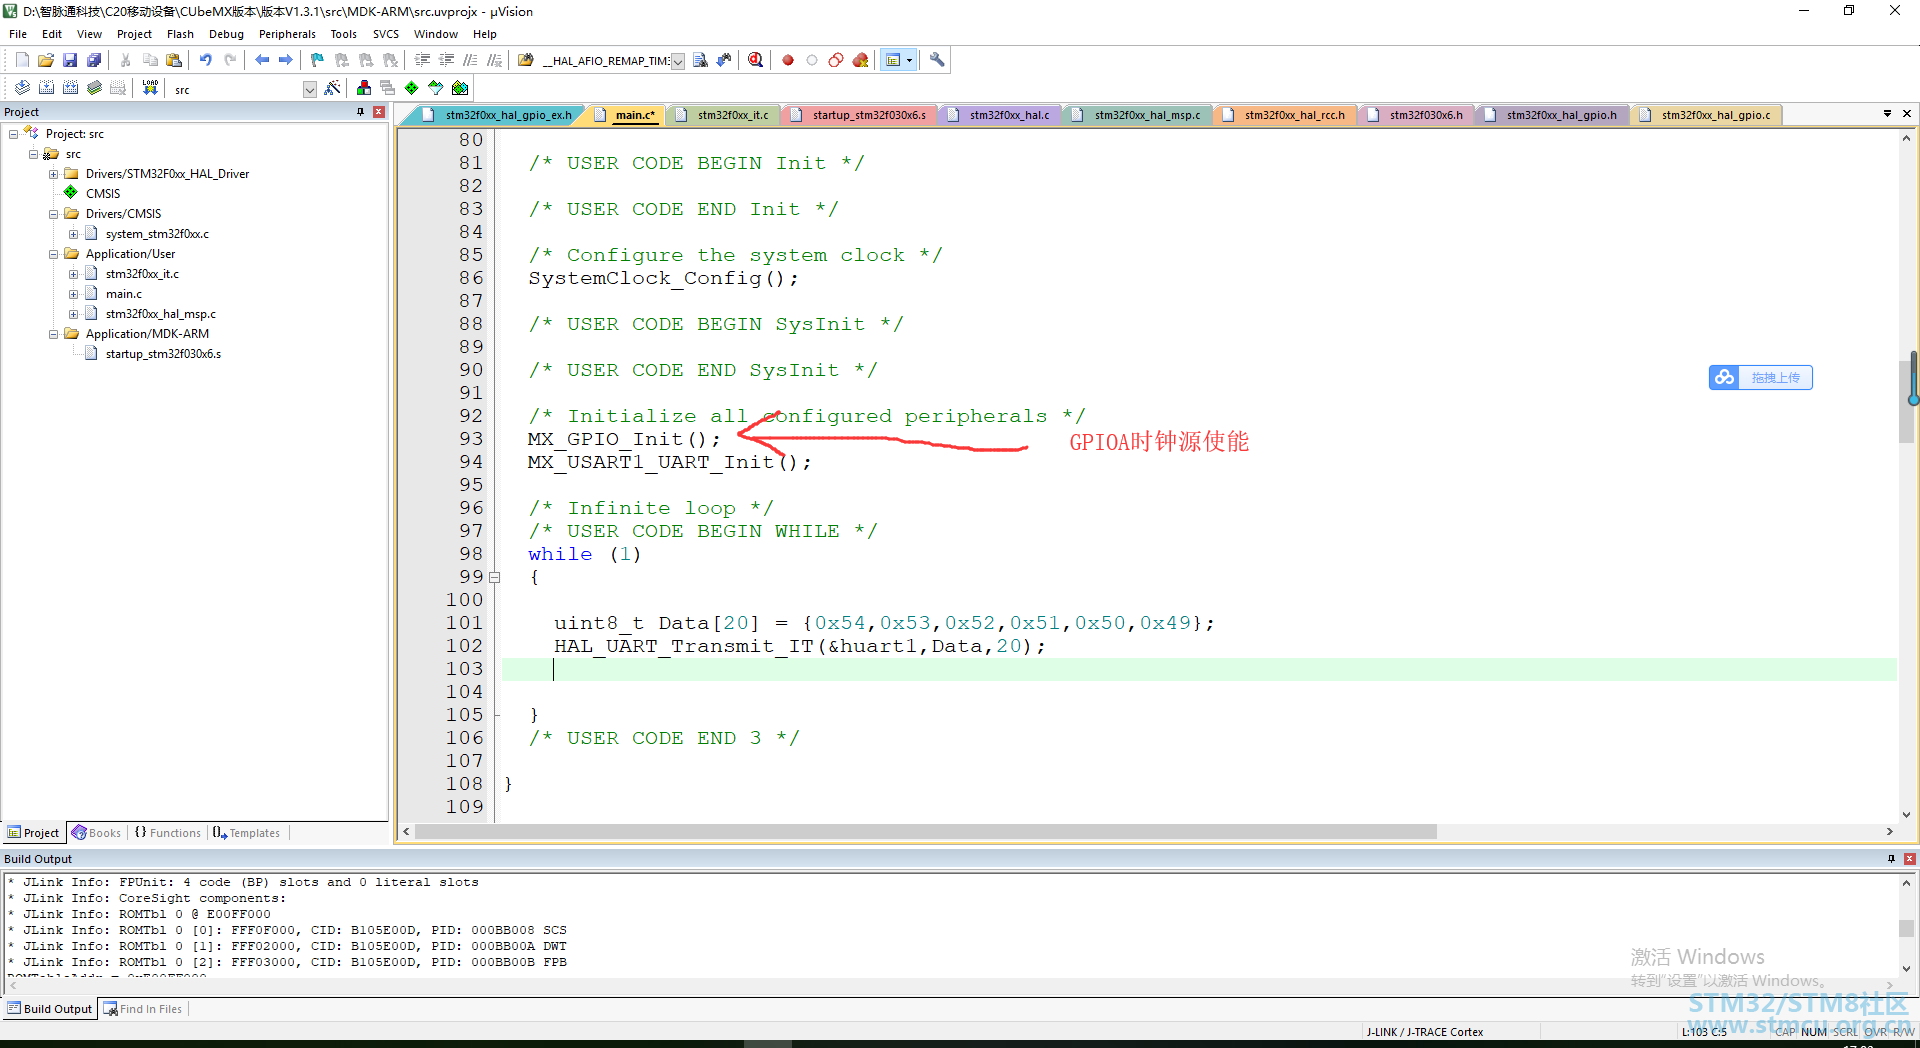Viewport: 1920px width, 1048px height.
Task: Place cursor on HAL_UART_Transmit_IT line 102
Action: click(799, 646)
